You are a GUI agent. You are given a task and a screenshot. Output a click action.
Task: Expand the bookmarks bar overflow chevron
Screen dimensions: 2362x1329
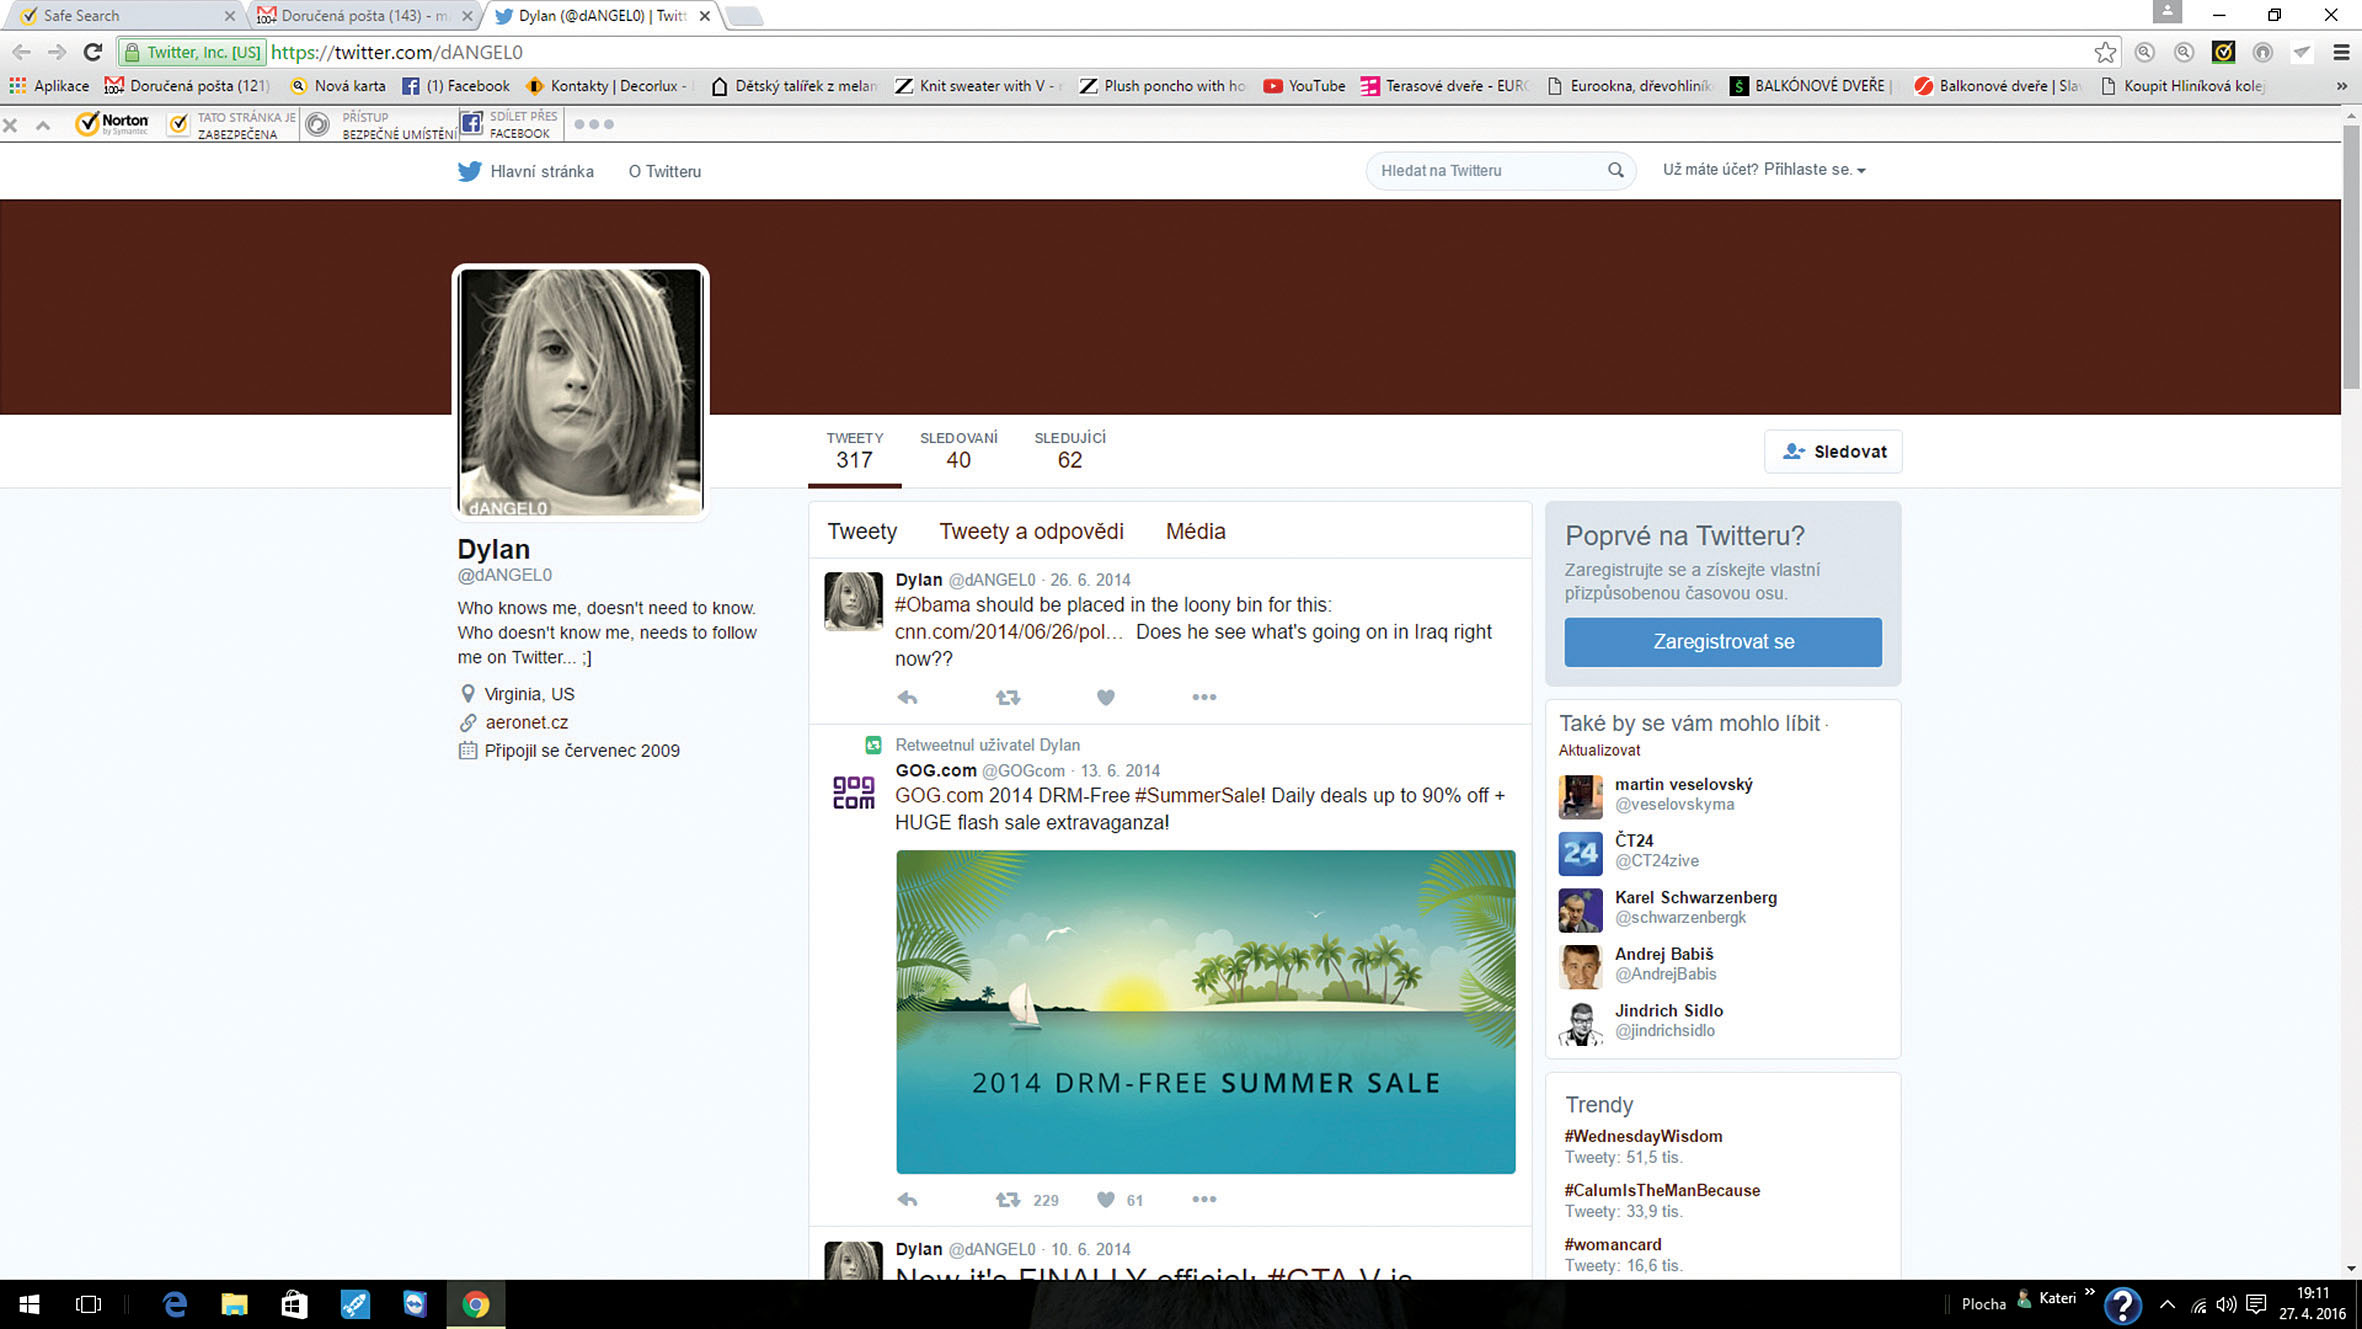point(2341,86)
